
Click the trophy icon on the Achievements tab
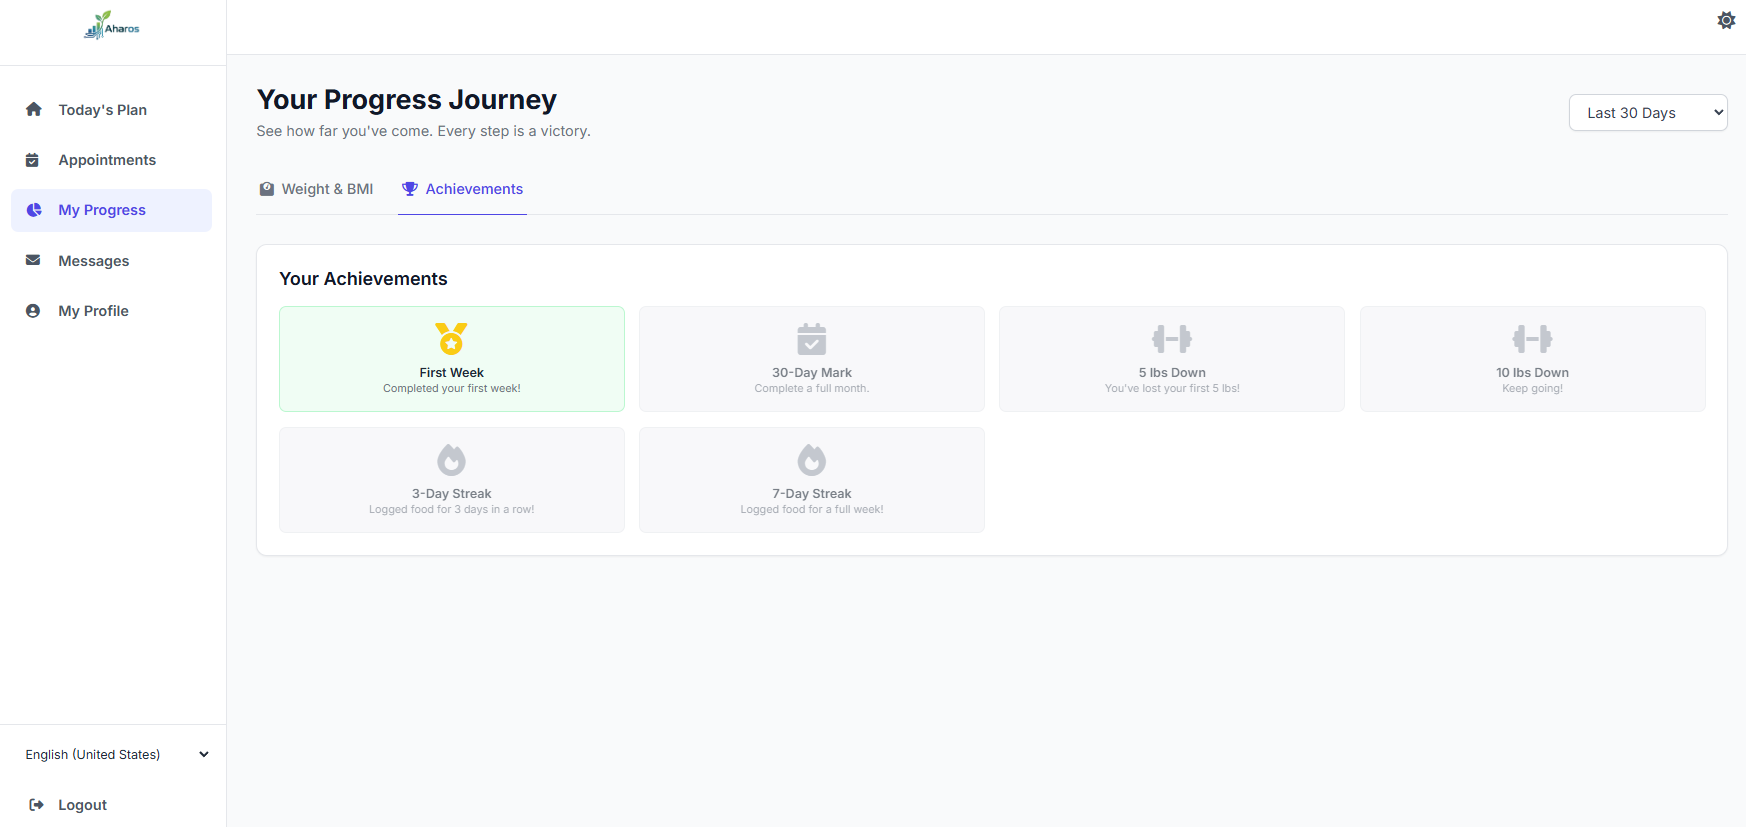[x=410, y=189]
